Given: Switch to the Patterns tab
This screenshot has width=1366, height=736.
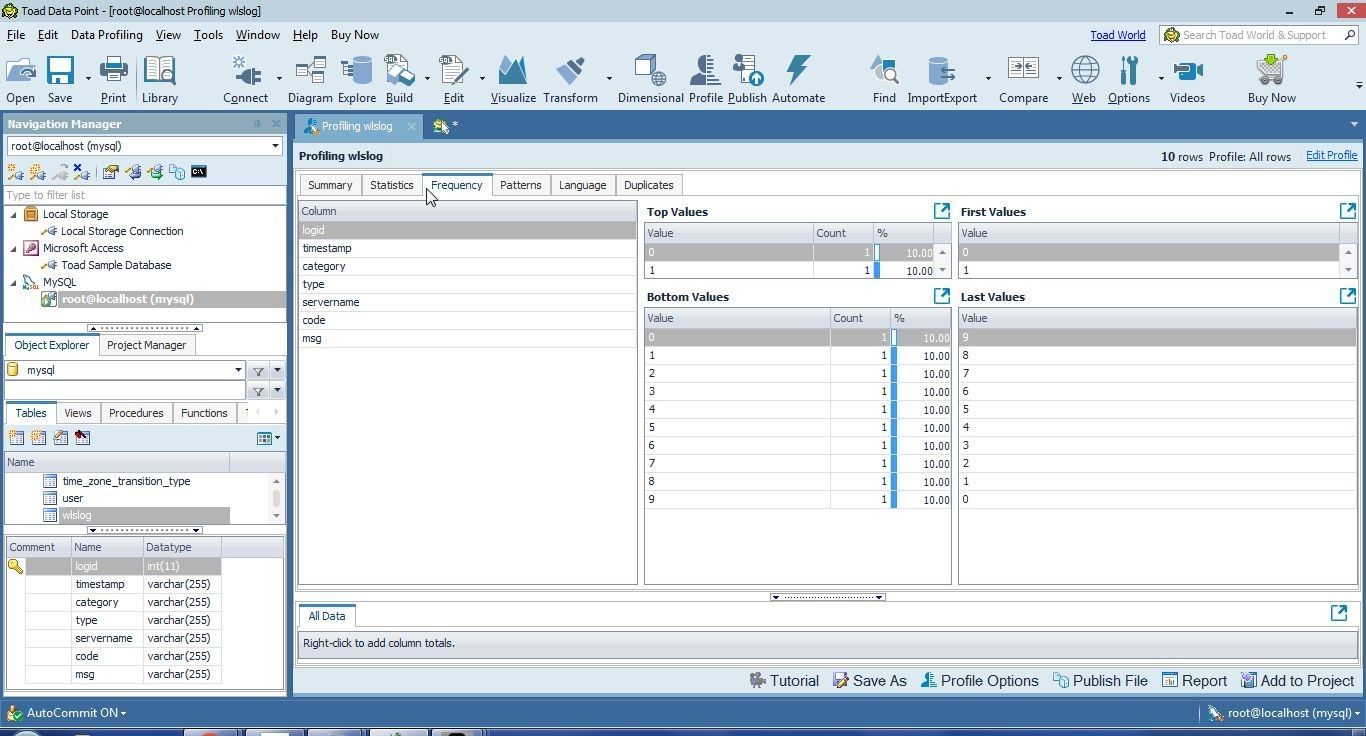Looking at the screenshot, I should click(520, 185).
